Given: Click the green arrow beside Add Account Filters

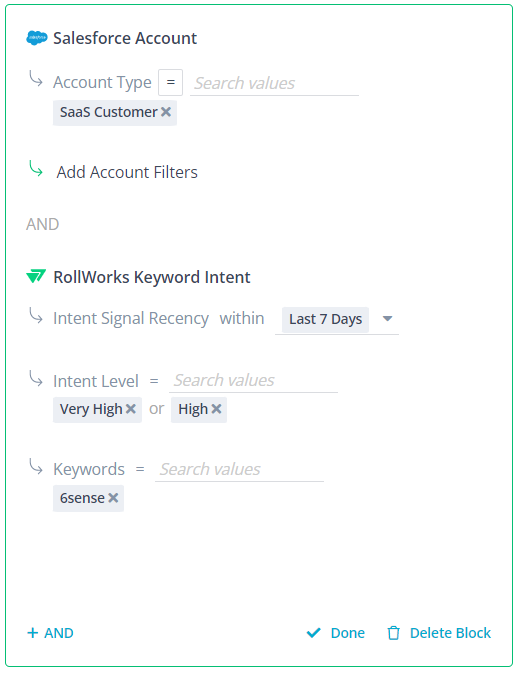Looking at the screenshot, I should click(36, 168).
